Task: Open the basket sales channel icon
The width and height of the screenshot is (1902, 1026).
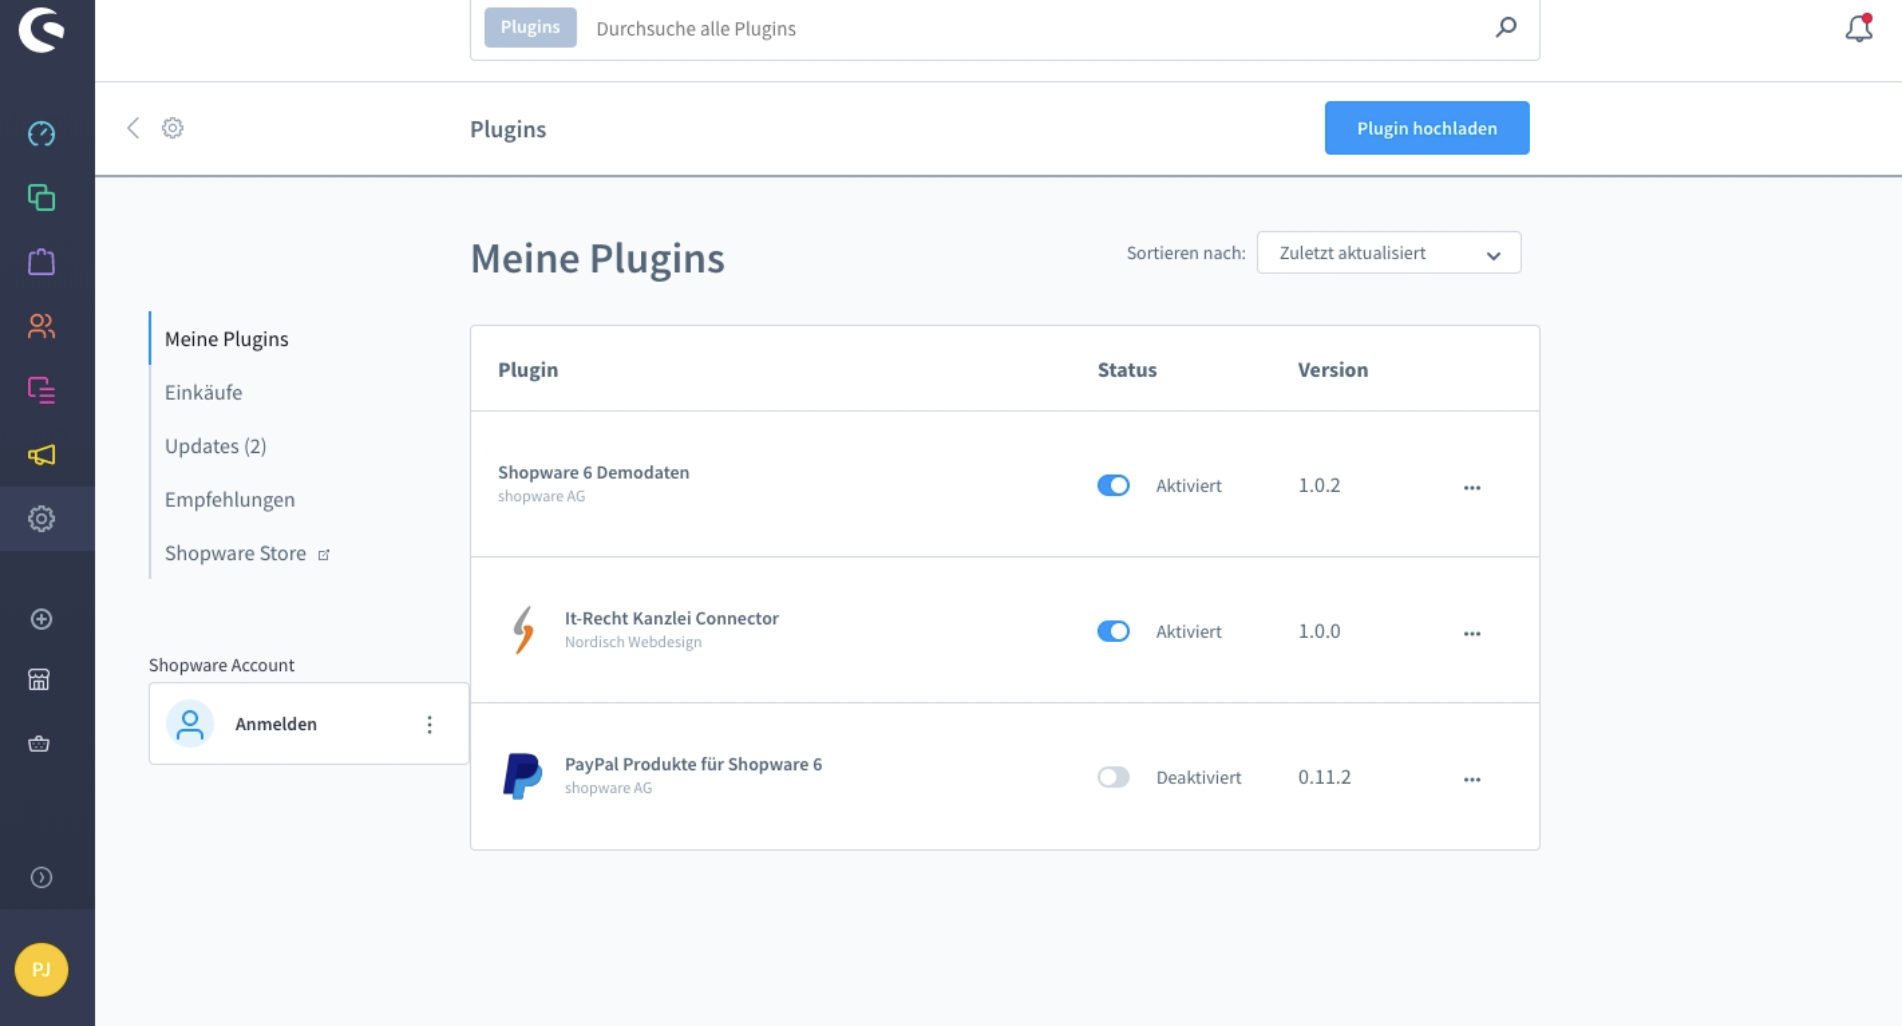Action: [x=39, y=744]
